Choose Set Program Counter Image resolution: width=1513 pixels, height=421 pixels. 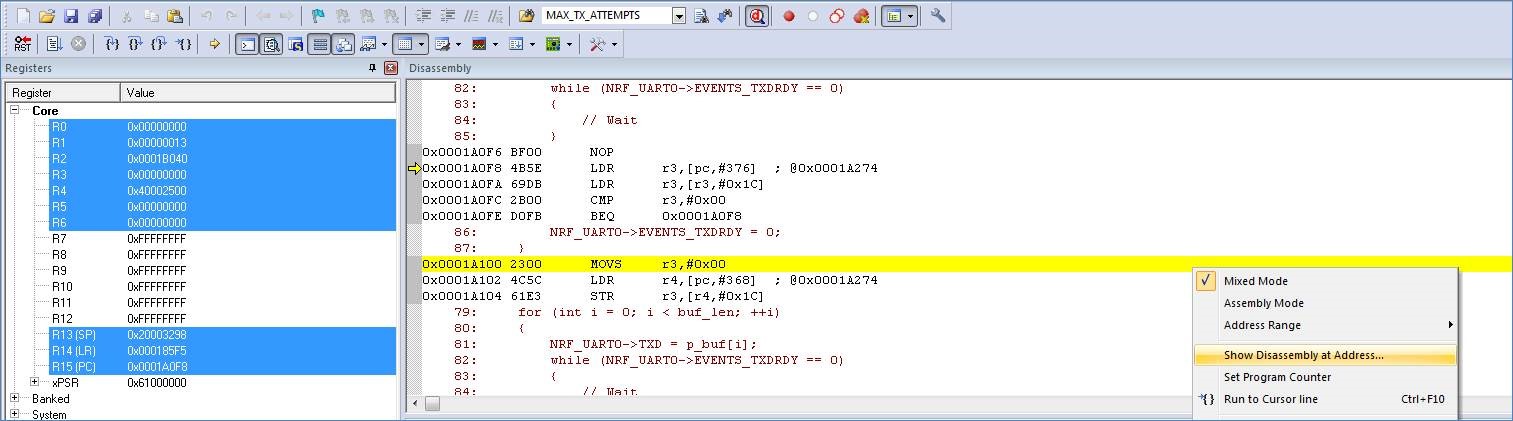1325,377
